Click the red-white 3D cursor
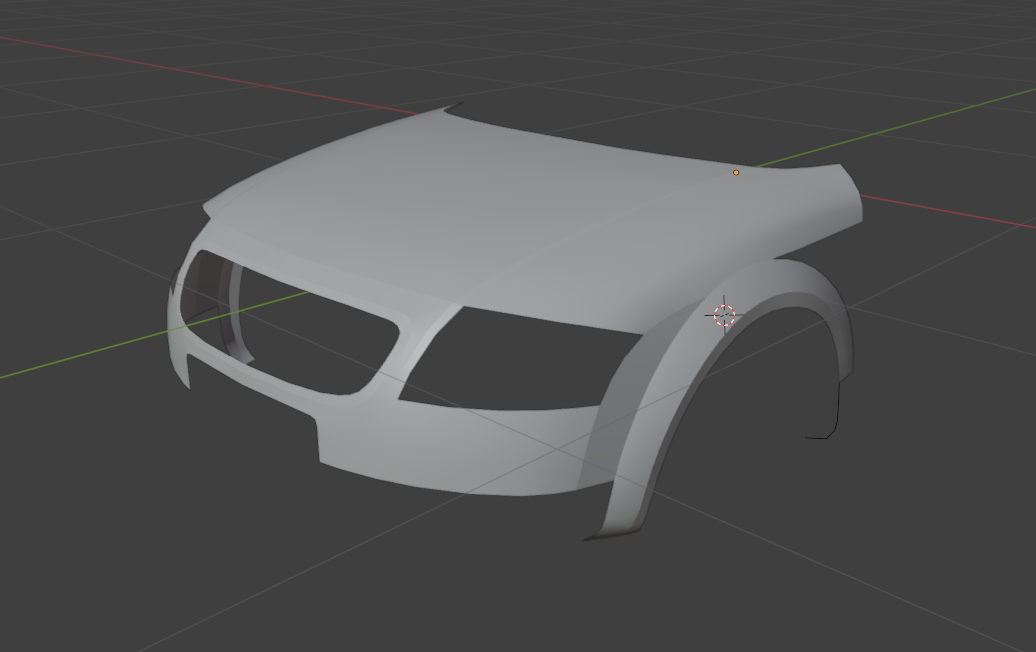The height and width of the screenshot is (652, 1036). [725, 316]
